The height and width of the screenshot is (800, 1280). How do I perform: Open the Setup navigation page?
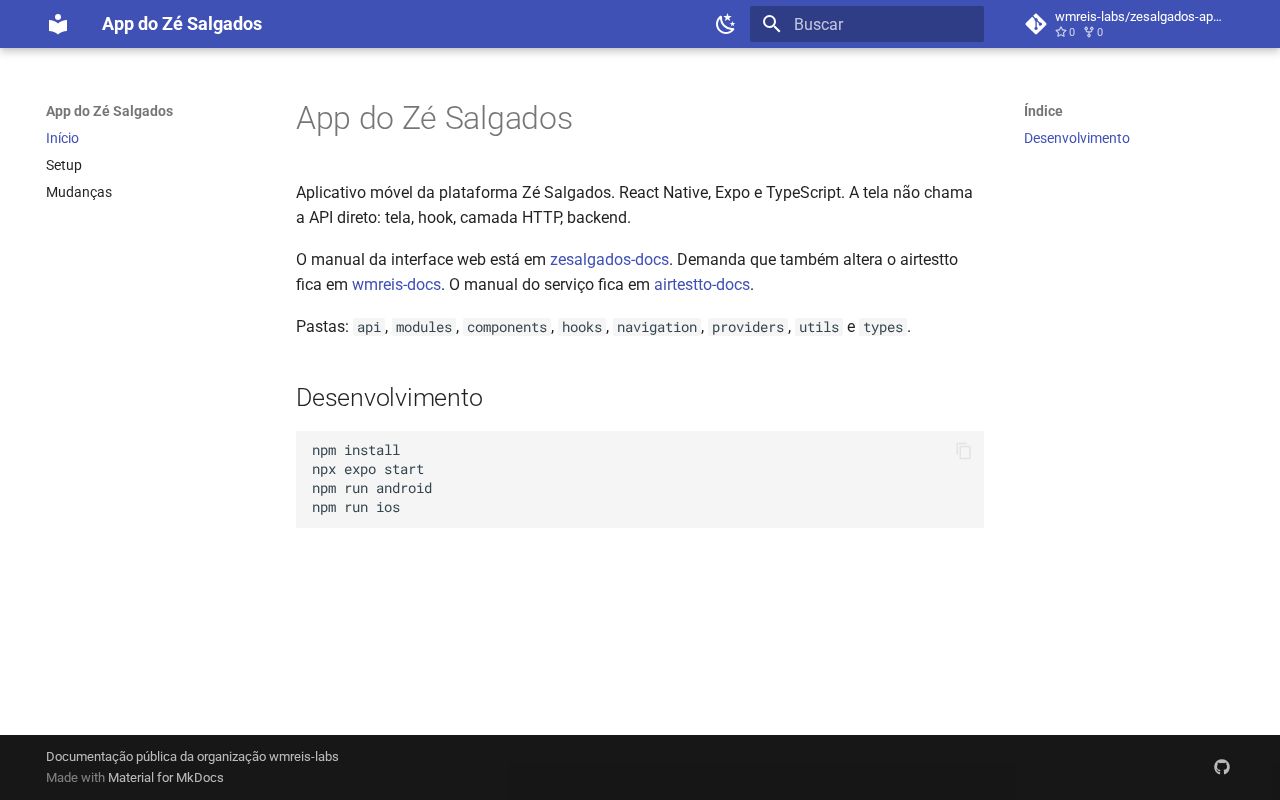pyautogui.click(x=64, y=165)
